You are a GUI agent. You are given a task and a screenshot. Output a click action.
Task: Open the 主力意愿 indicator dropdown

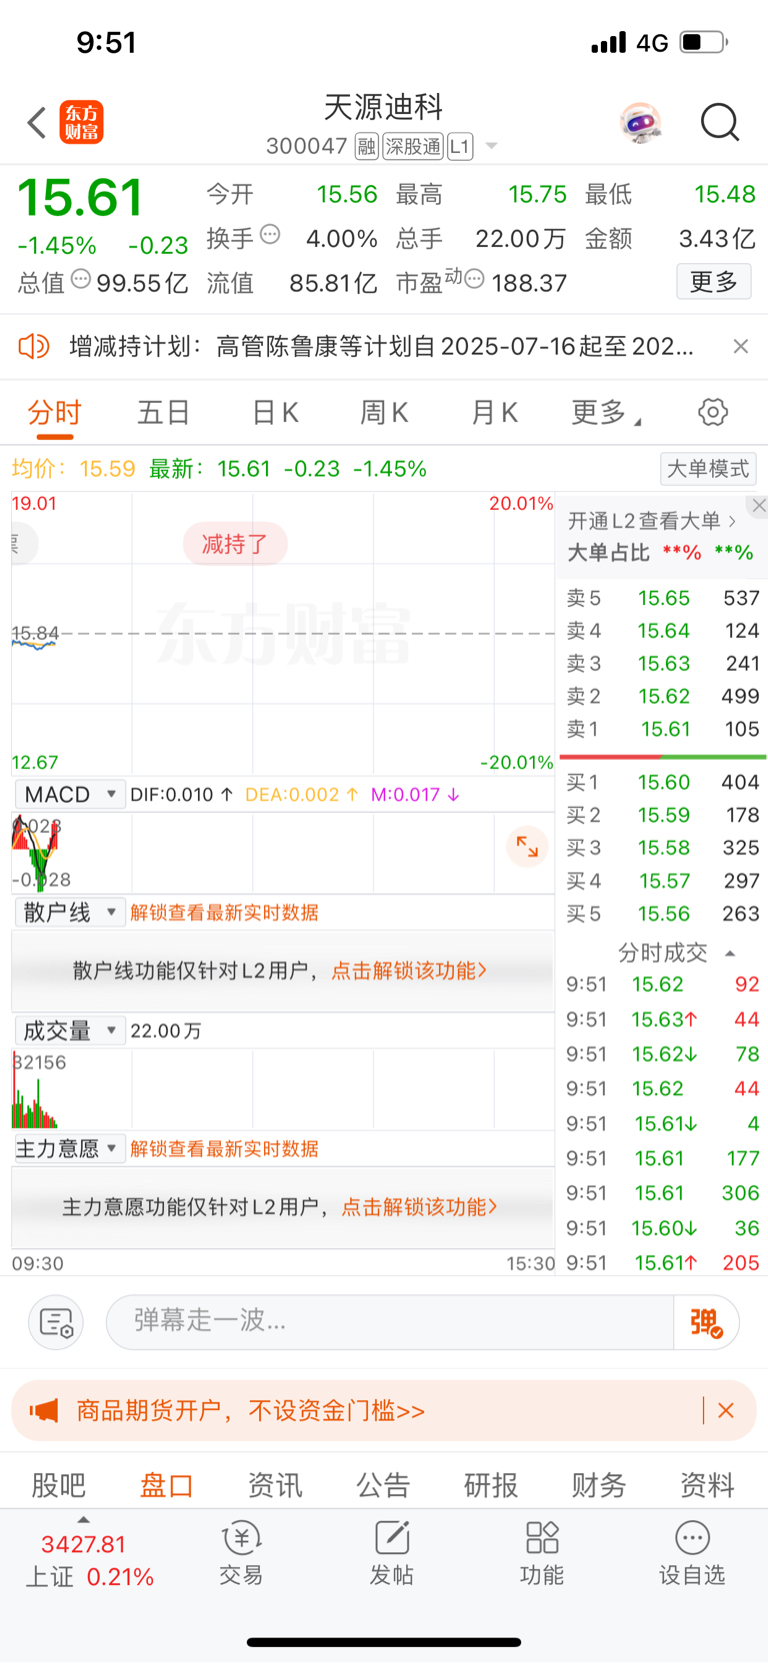point(69,1148)
